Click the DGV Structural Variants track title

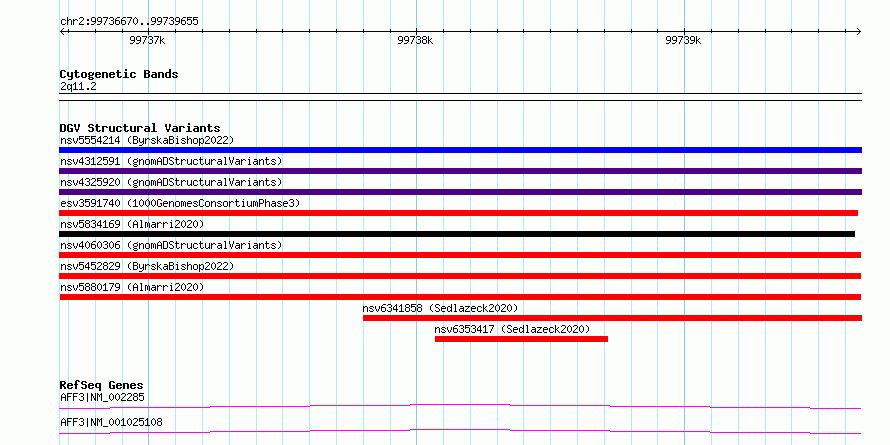pos(140,128)
